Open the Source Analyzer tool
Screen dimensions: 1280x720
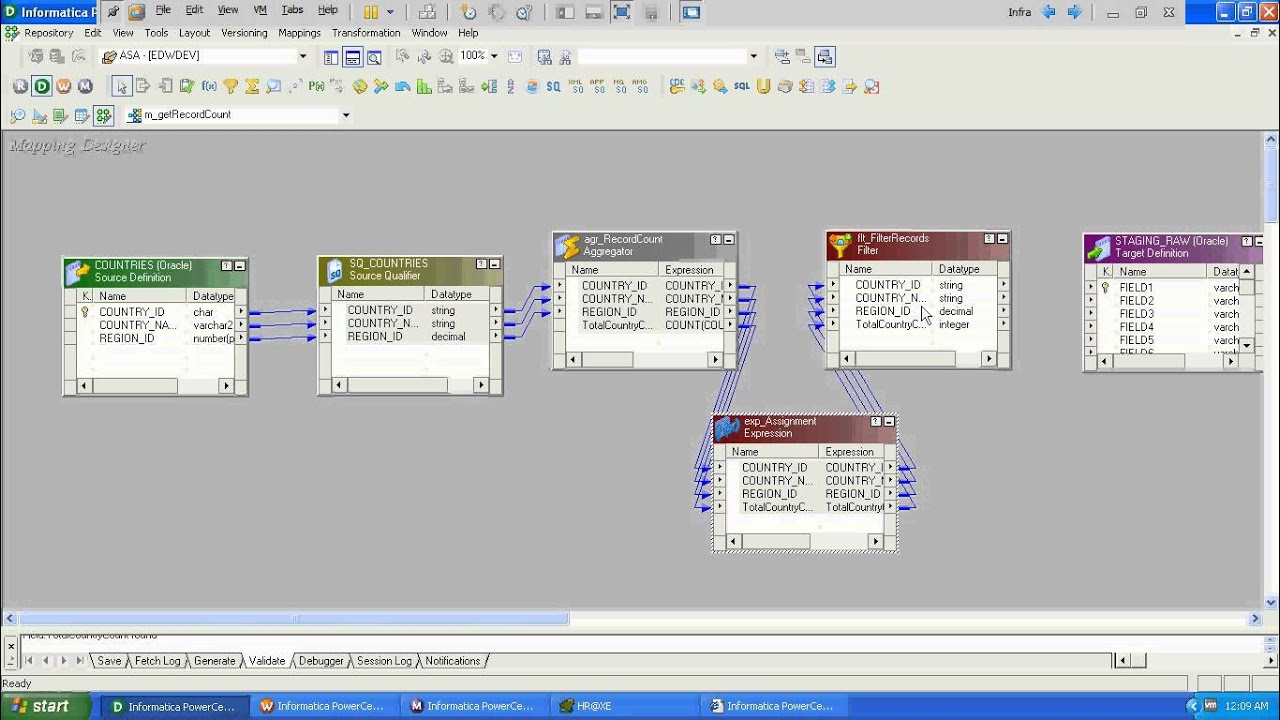coord(18,115)
